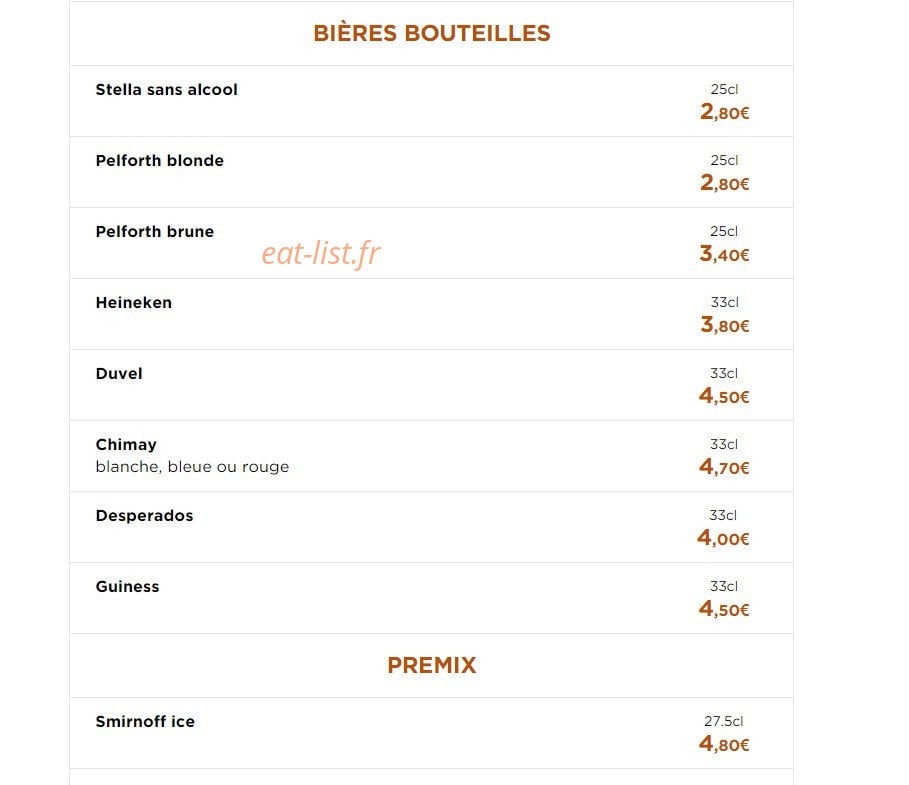
Task: Click the 3,80€ Heineken price
Action: pos(724,325)
